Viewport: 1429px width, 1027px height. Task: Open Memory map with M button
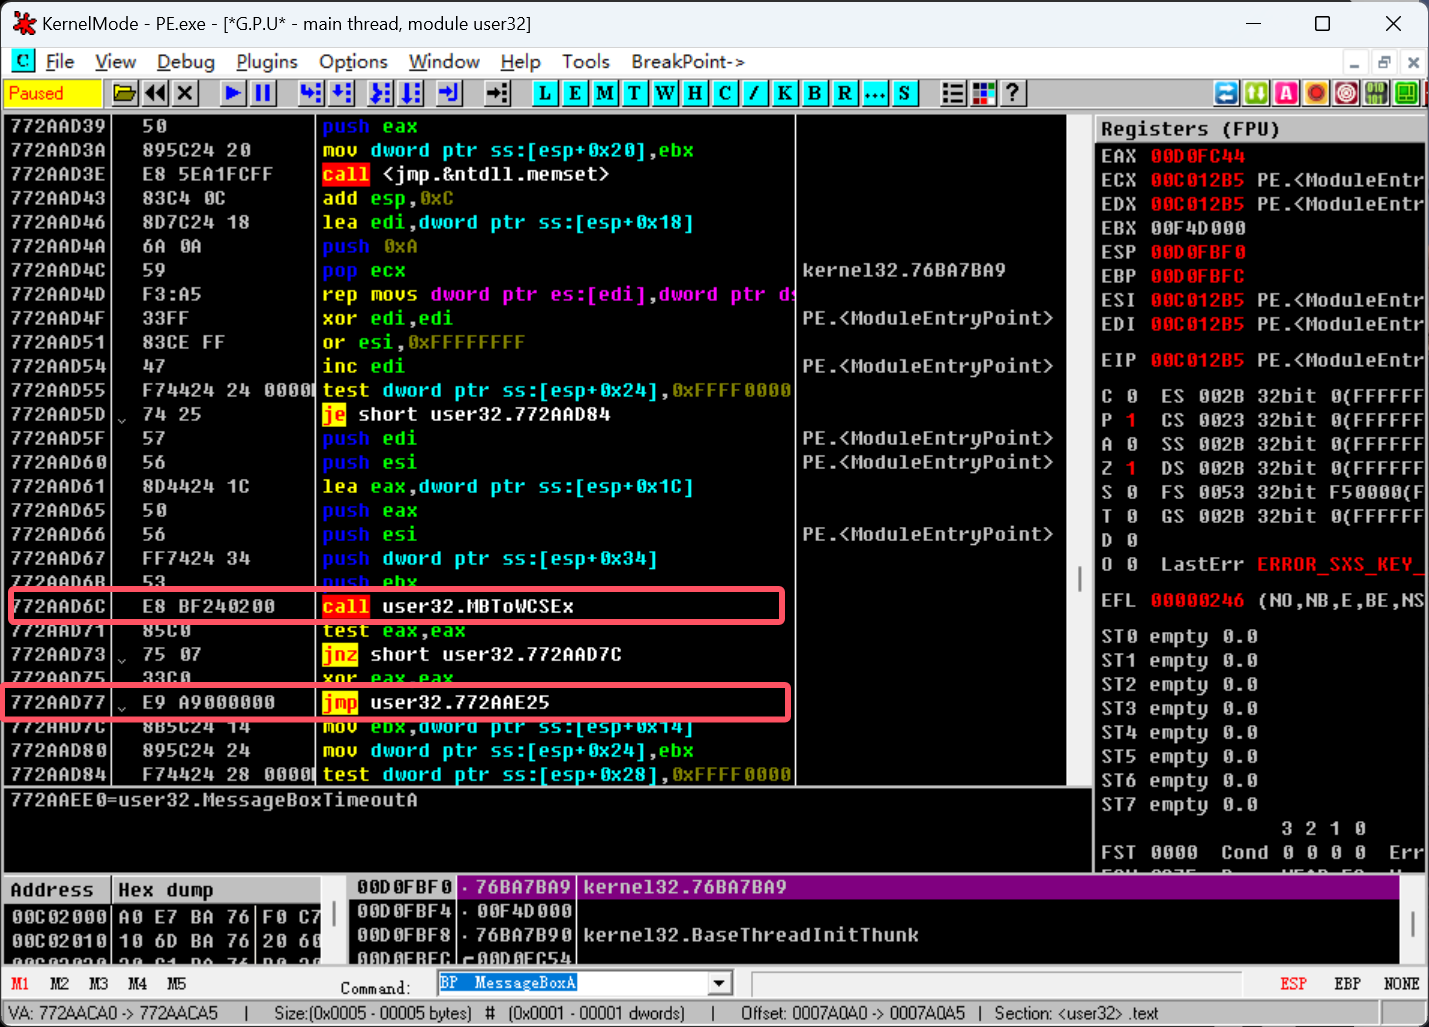click(605, 93)
